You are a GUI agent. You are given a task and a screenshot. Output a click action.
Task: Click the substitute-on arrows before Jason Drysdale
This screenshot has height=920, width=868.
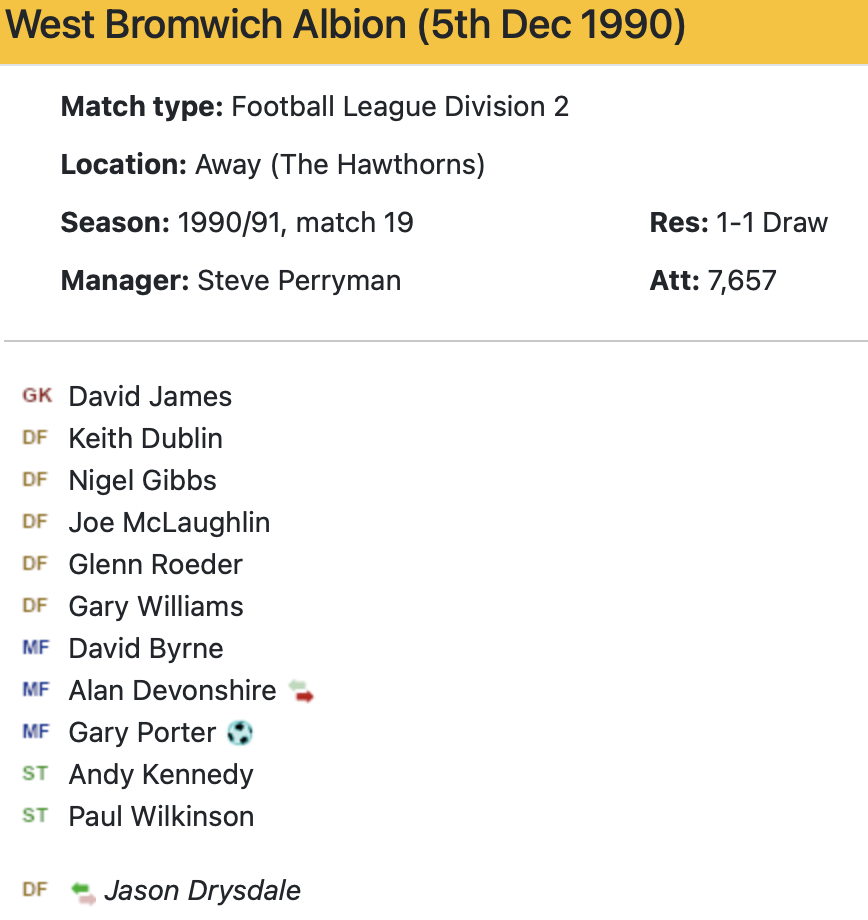84,891
